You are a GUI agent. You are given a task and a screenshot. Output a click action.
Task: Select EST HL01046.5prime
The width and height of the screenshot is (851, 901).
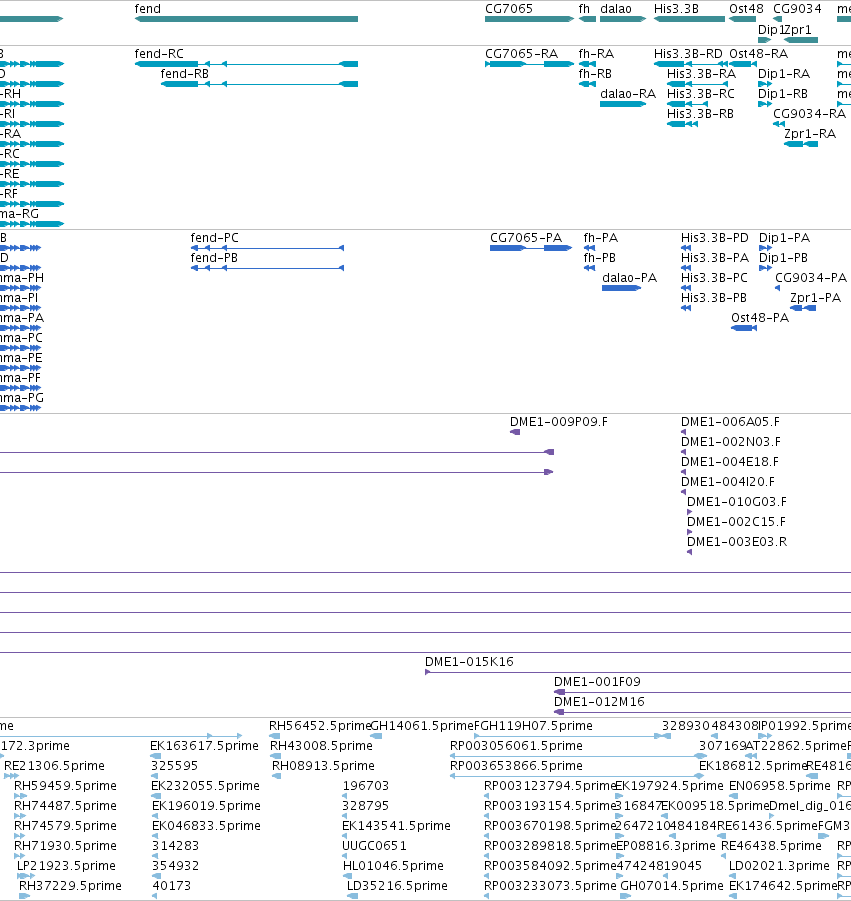coord(348,876)
